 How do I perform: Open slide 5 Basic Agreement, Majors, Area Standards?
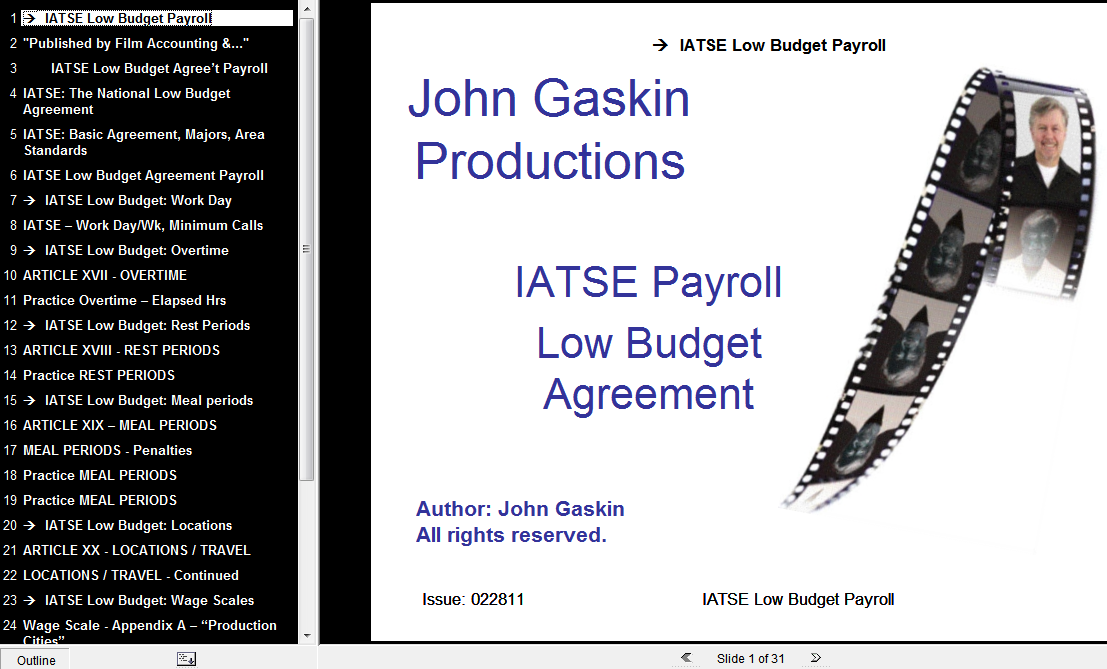point(144,142)
